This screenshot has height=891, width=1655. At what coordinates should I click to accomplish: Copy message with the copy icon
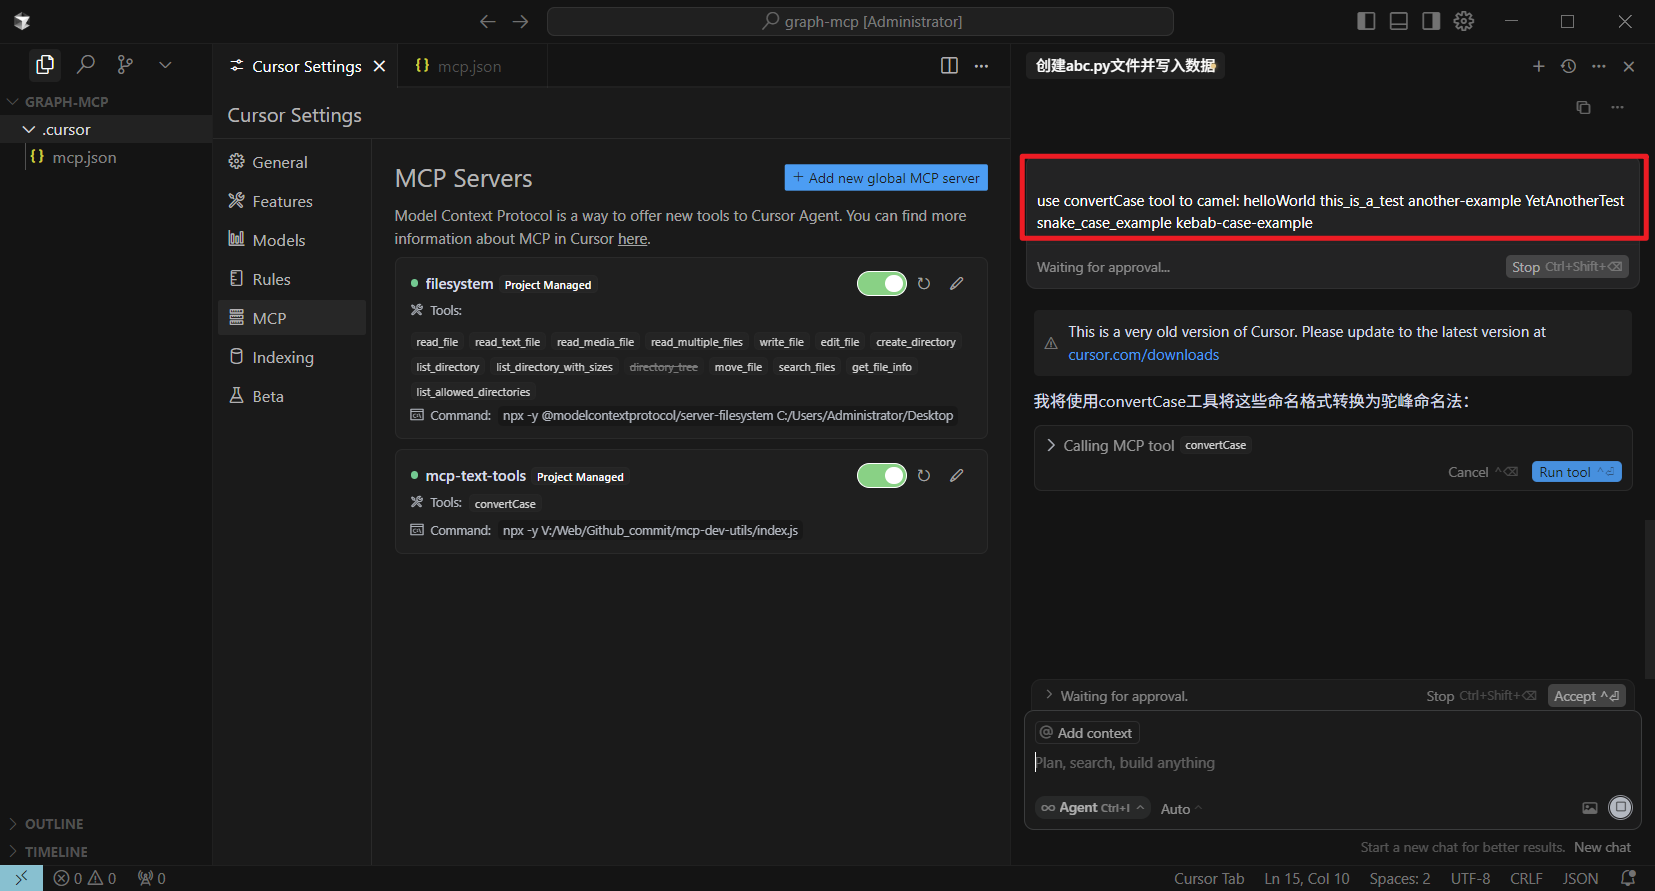1583,107
